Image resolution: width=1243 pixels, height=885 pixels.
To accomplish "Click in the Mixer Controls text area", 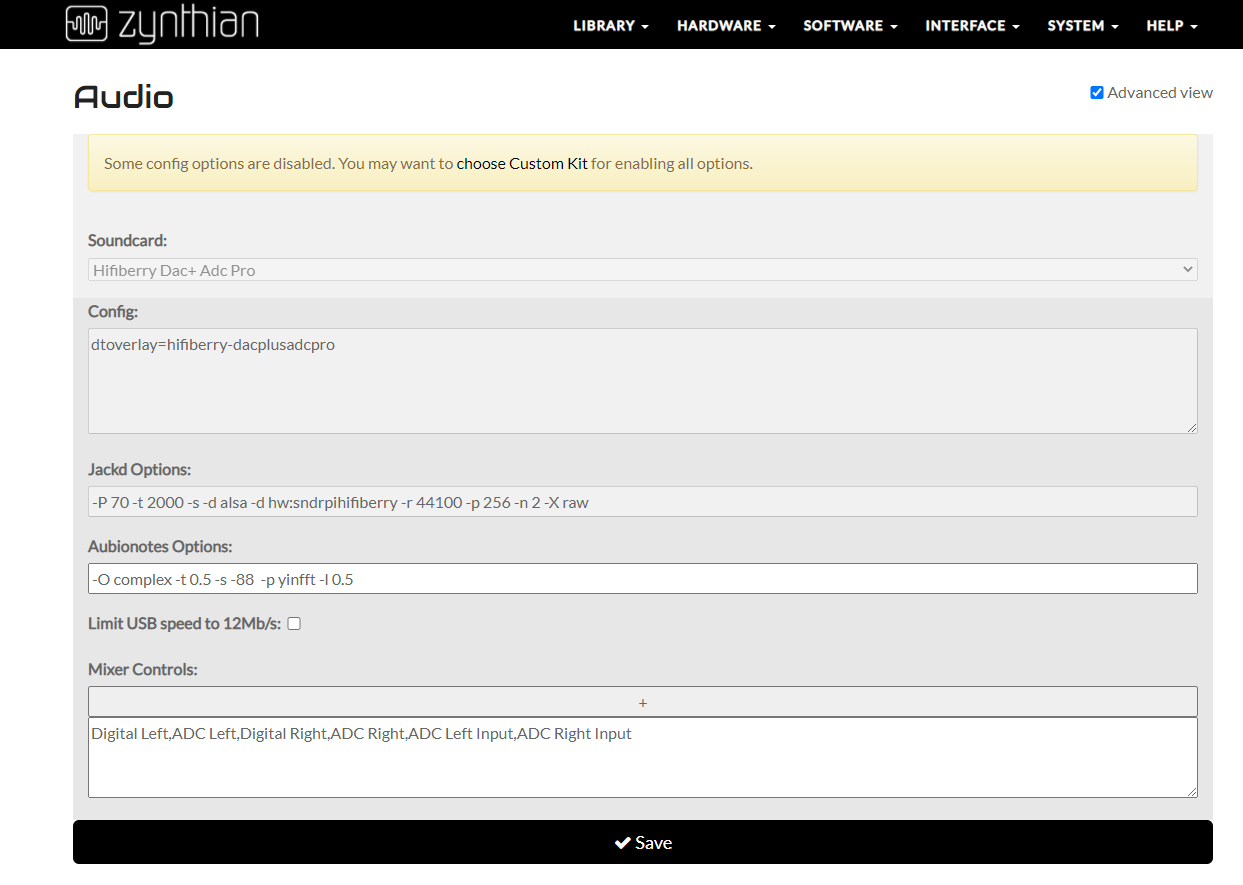I will pyautogui.click(x=642, y=757).
